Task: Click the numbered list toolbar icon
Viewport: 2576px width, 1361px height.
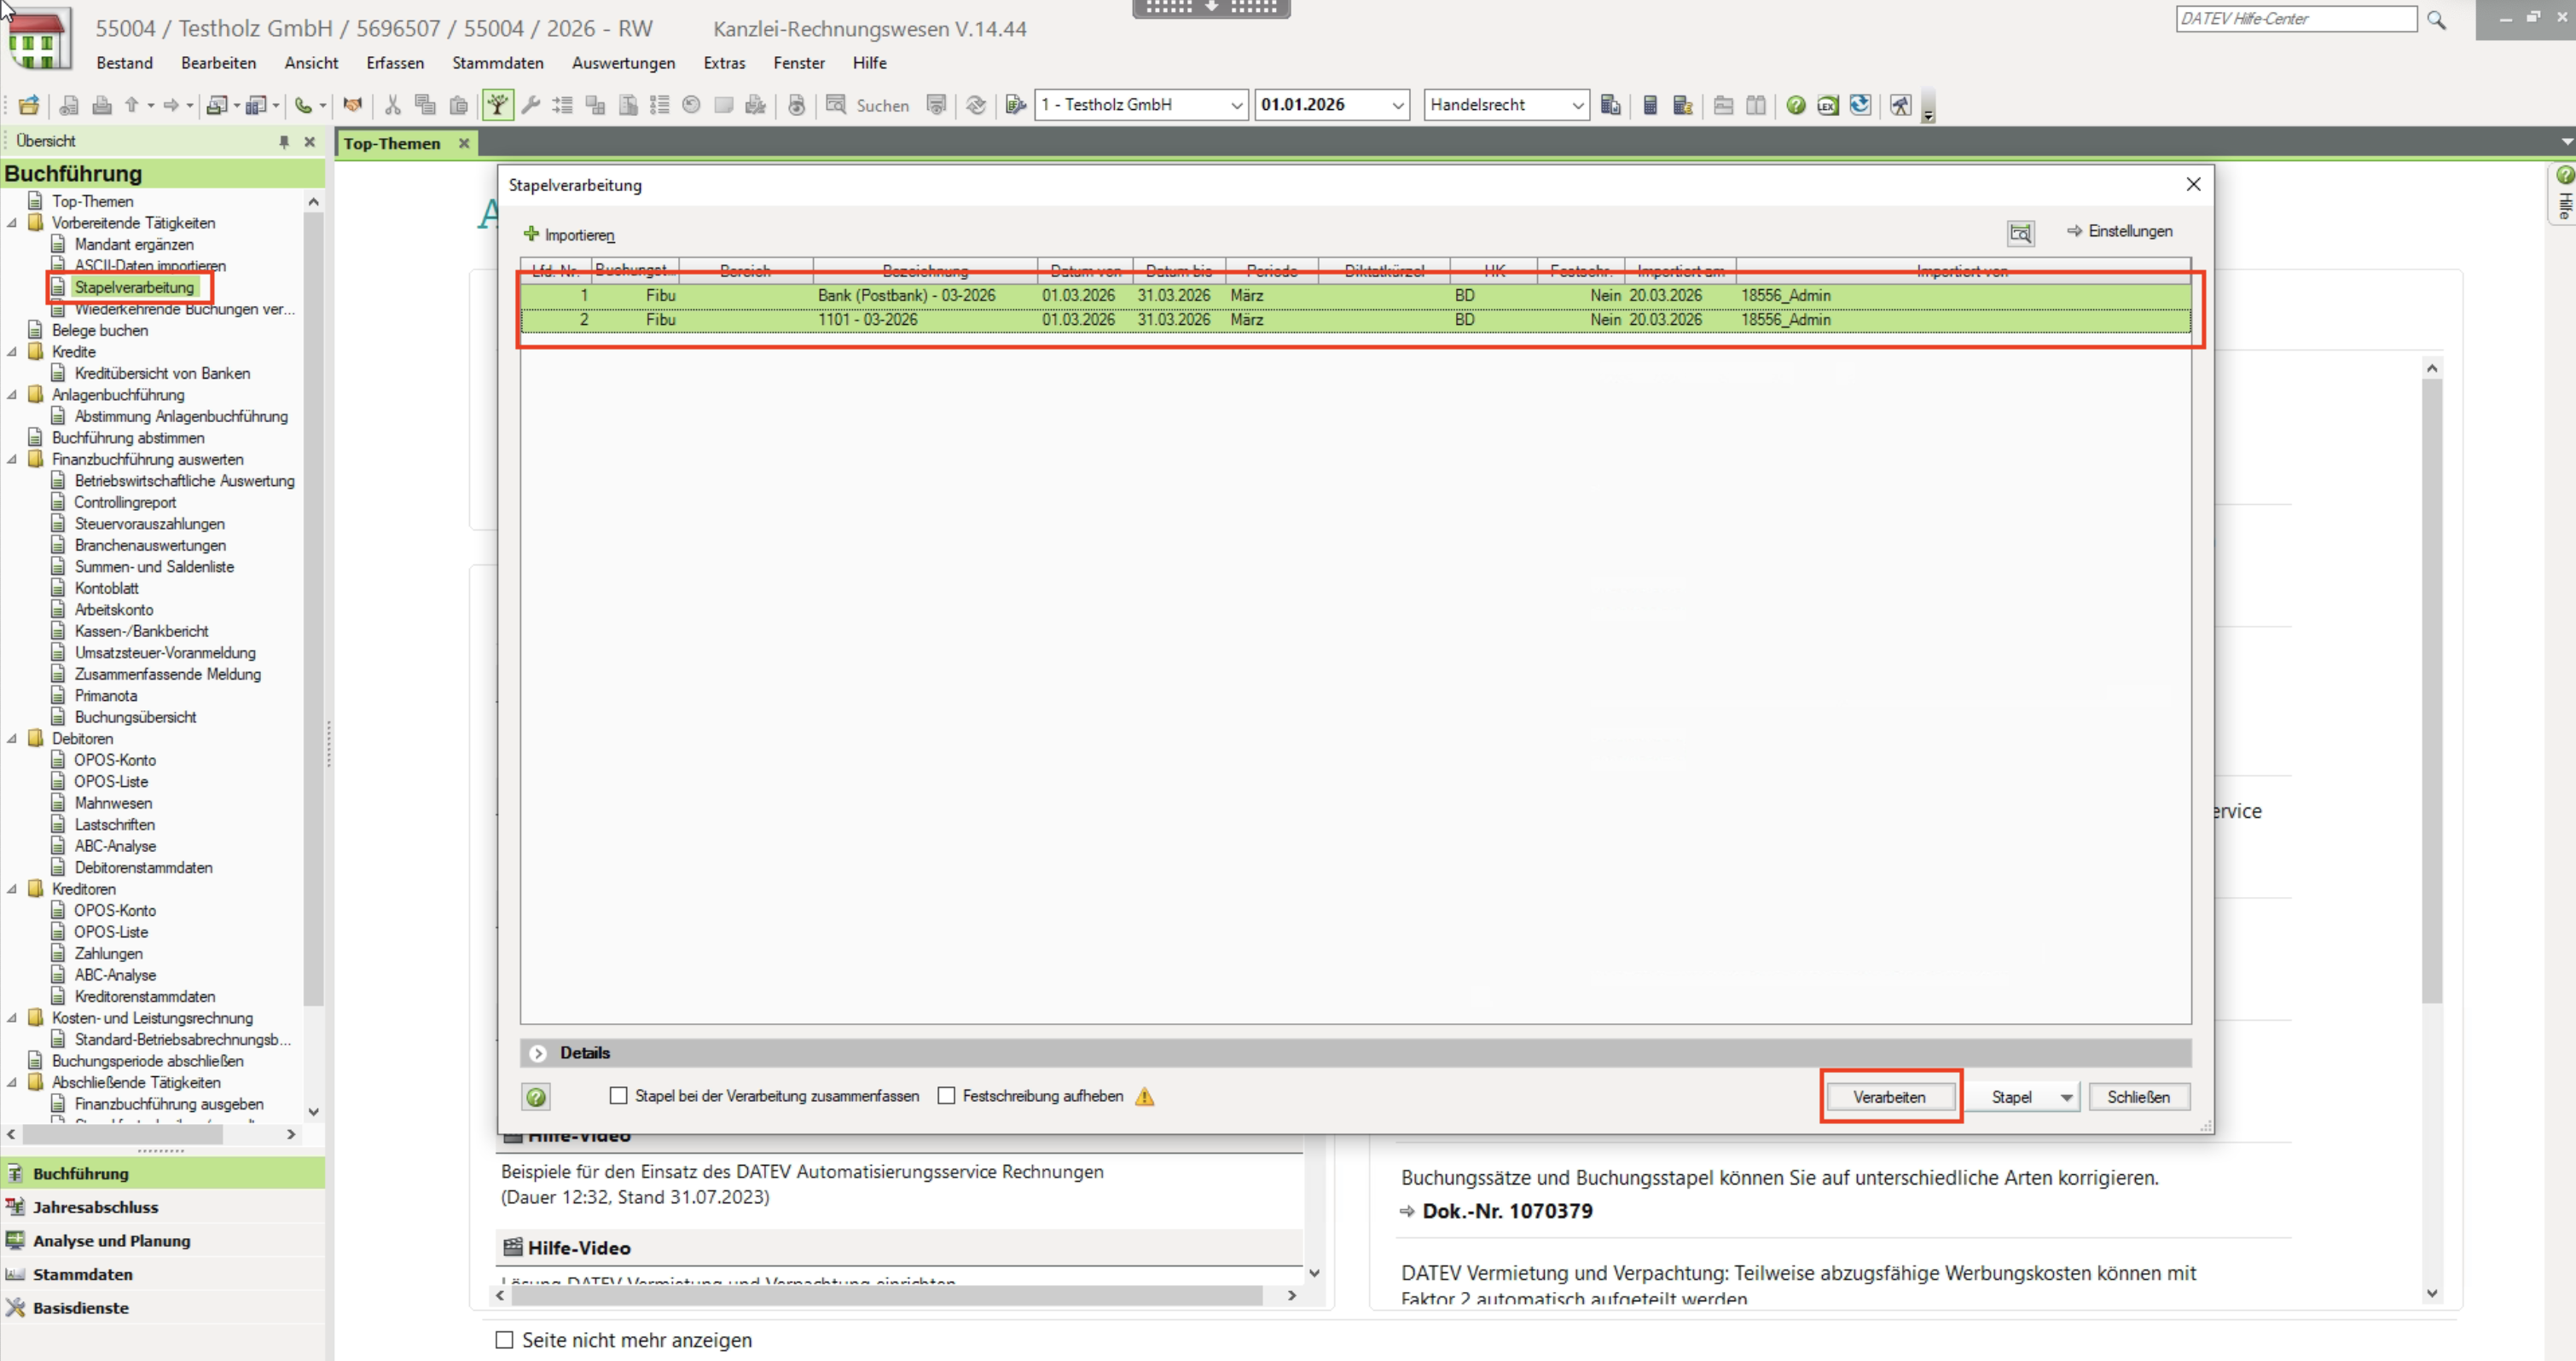Action: (659, 105)
